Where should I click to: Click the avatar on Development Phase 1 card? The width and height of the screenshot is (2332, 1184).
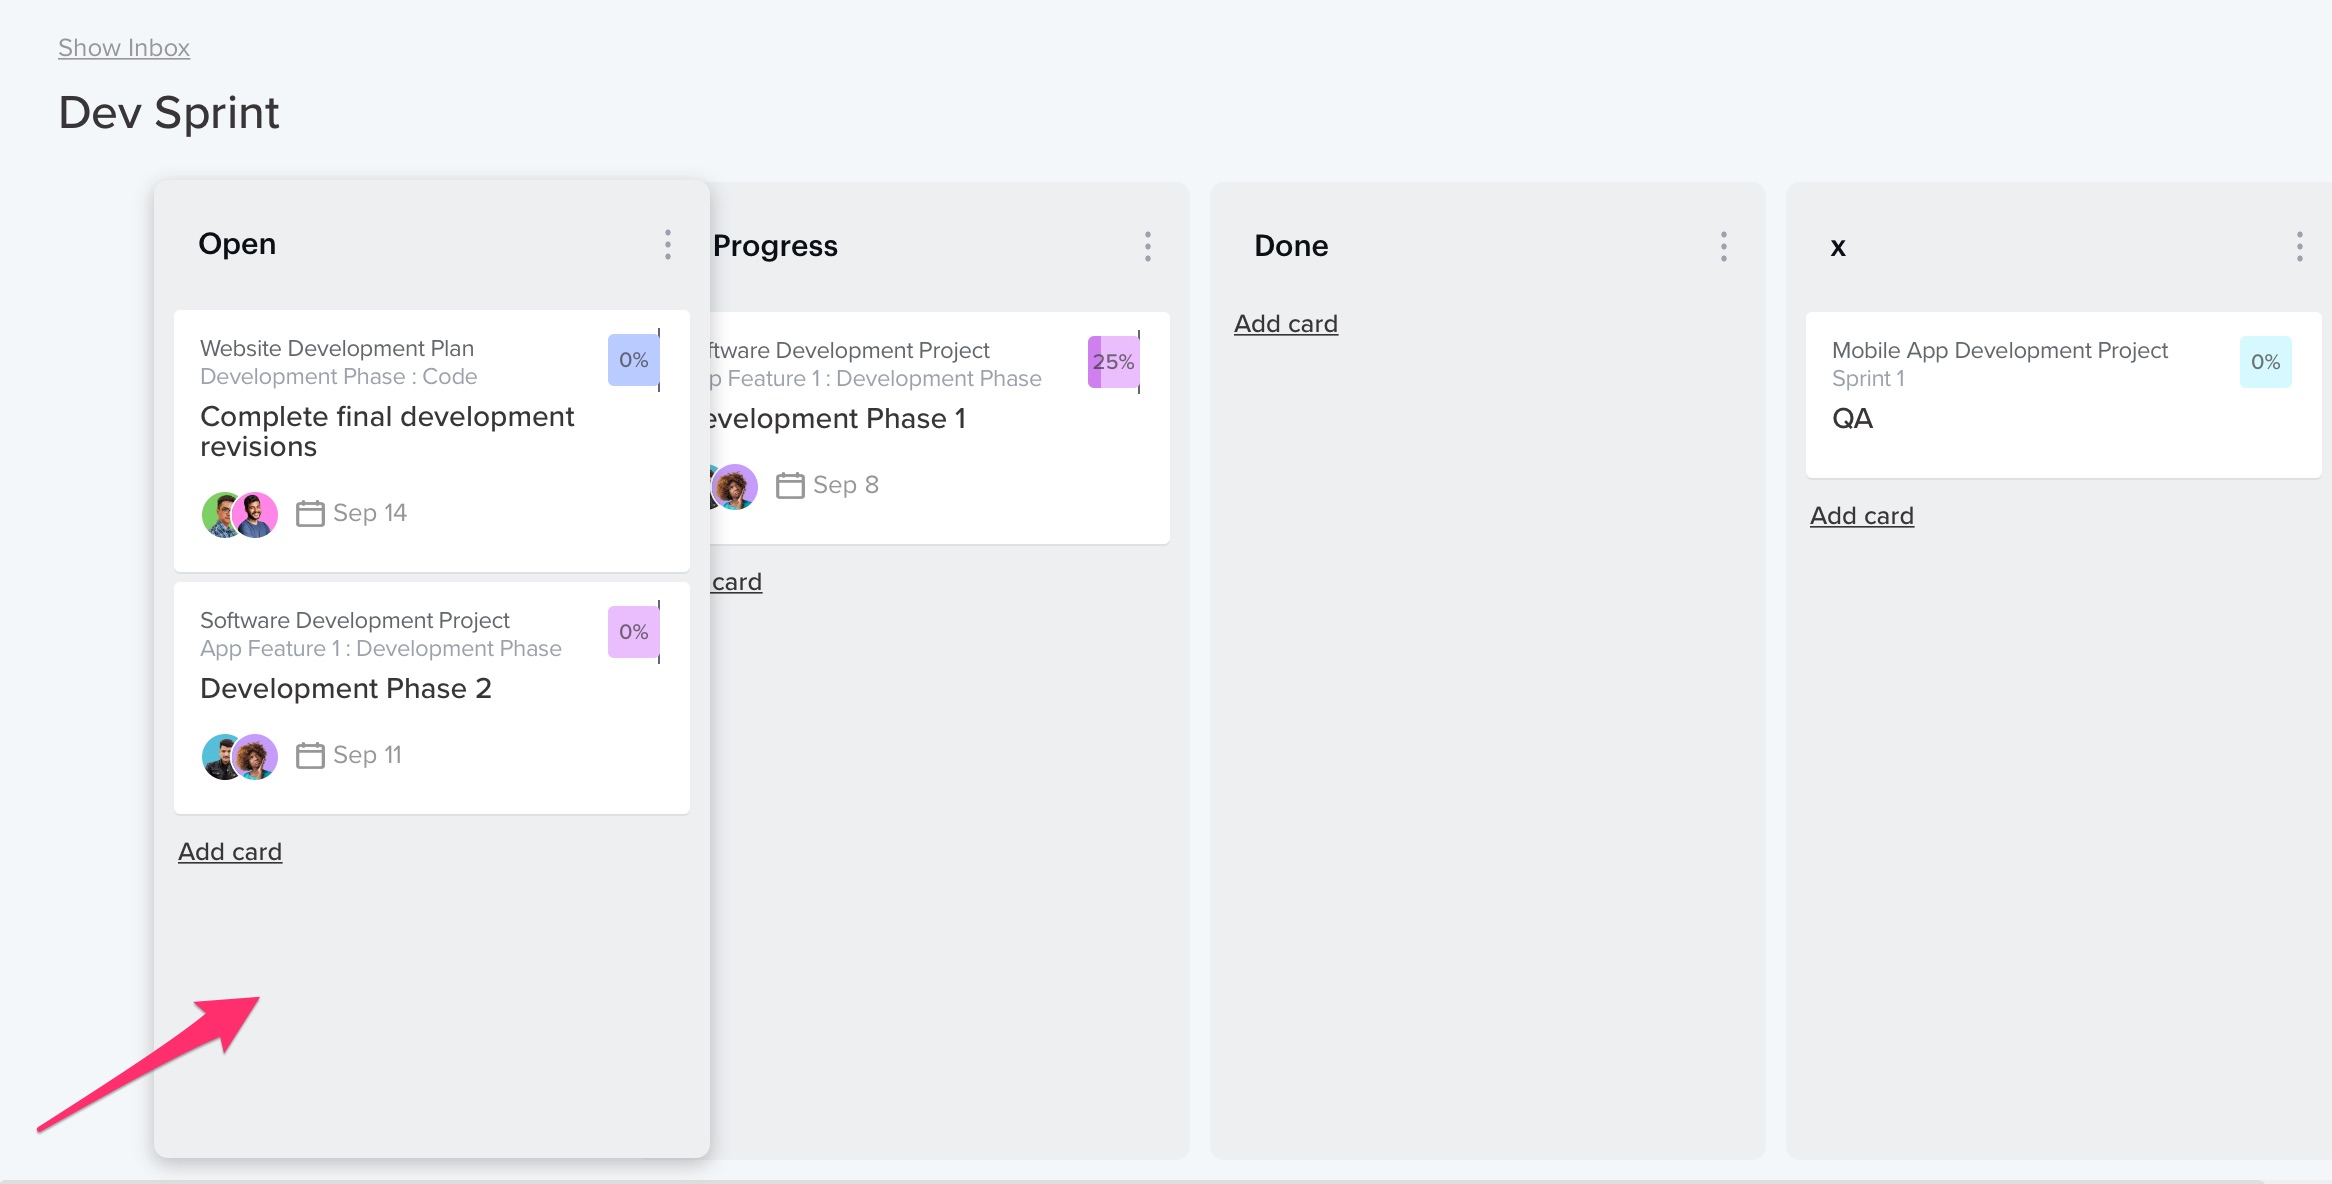click(x=734, y=487)
